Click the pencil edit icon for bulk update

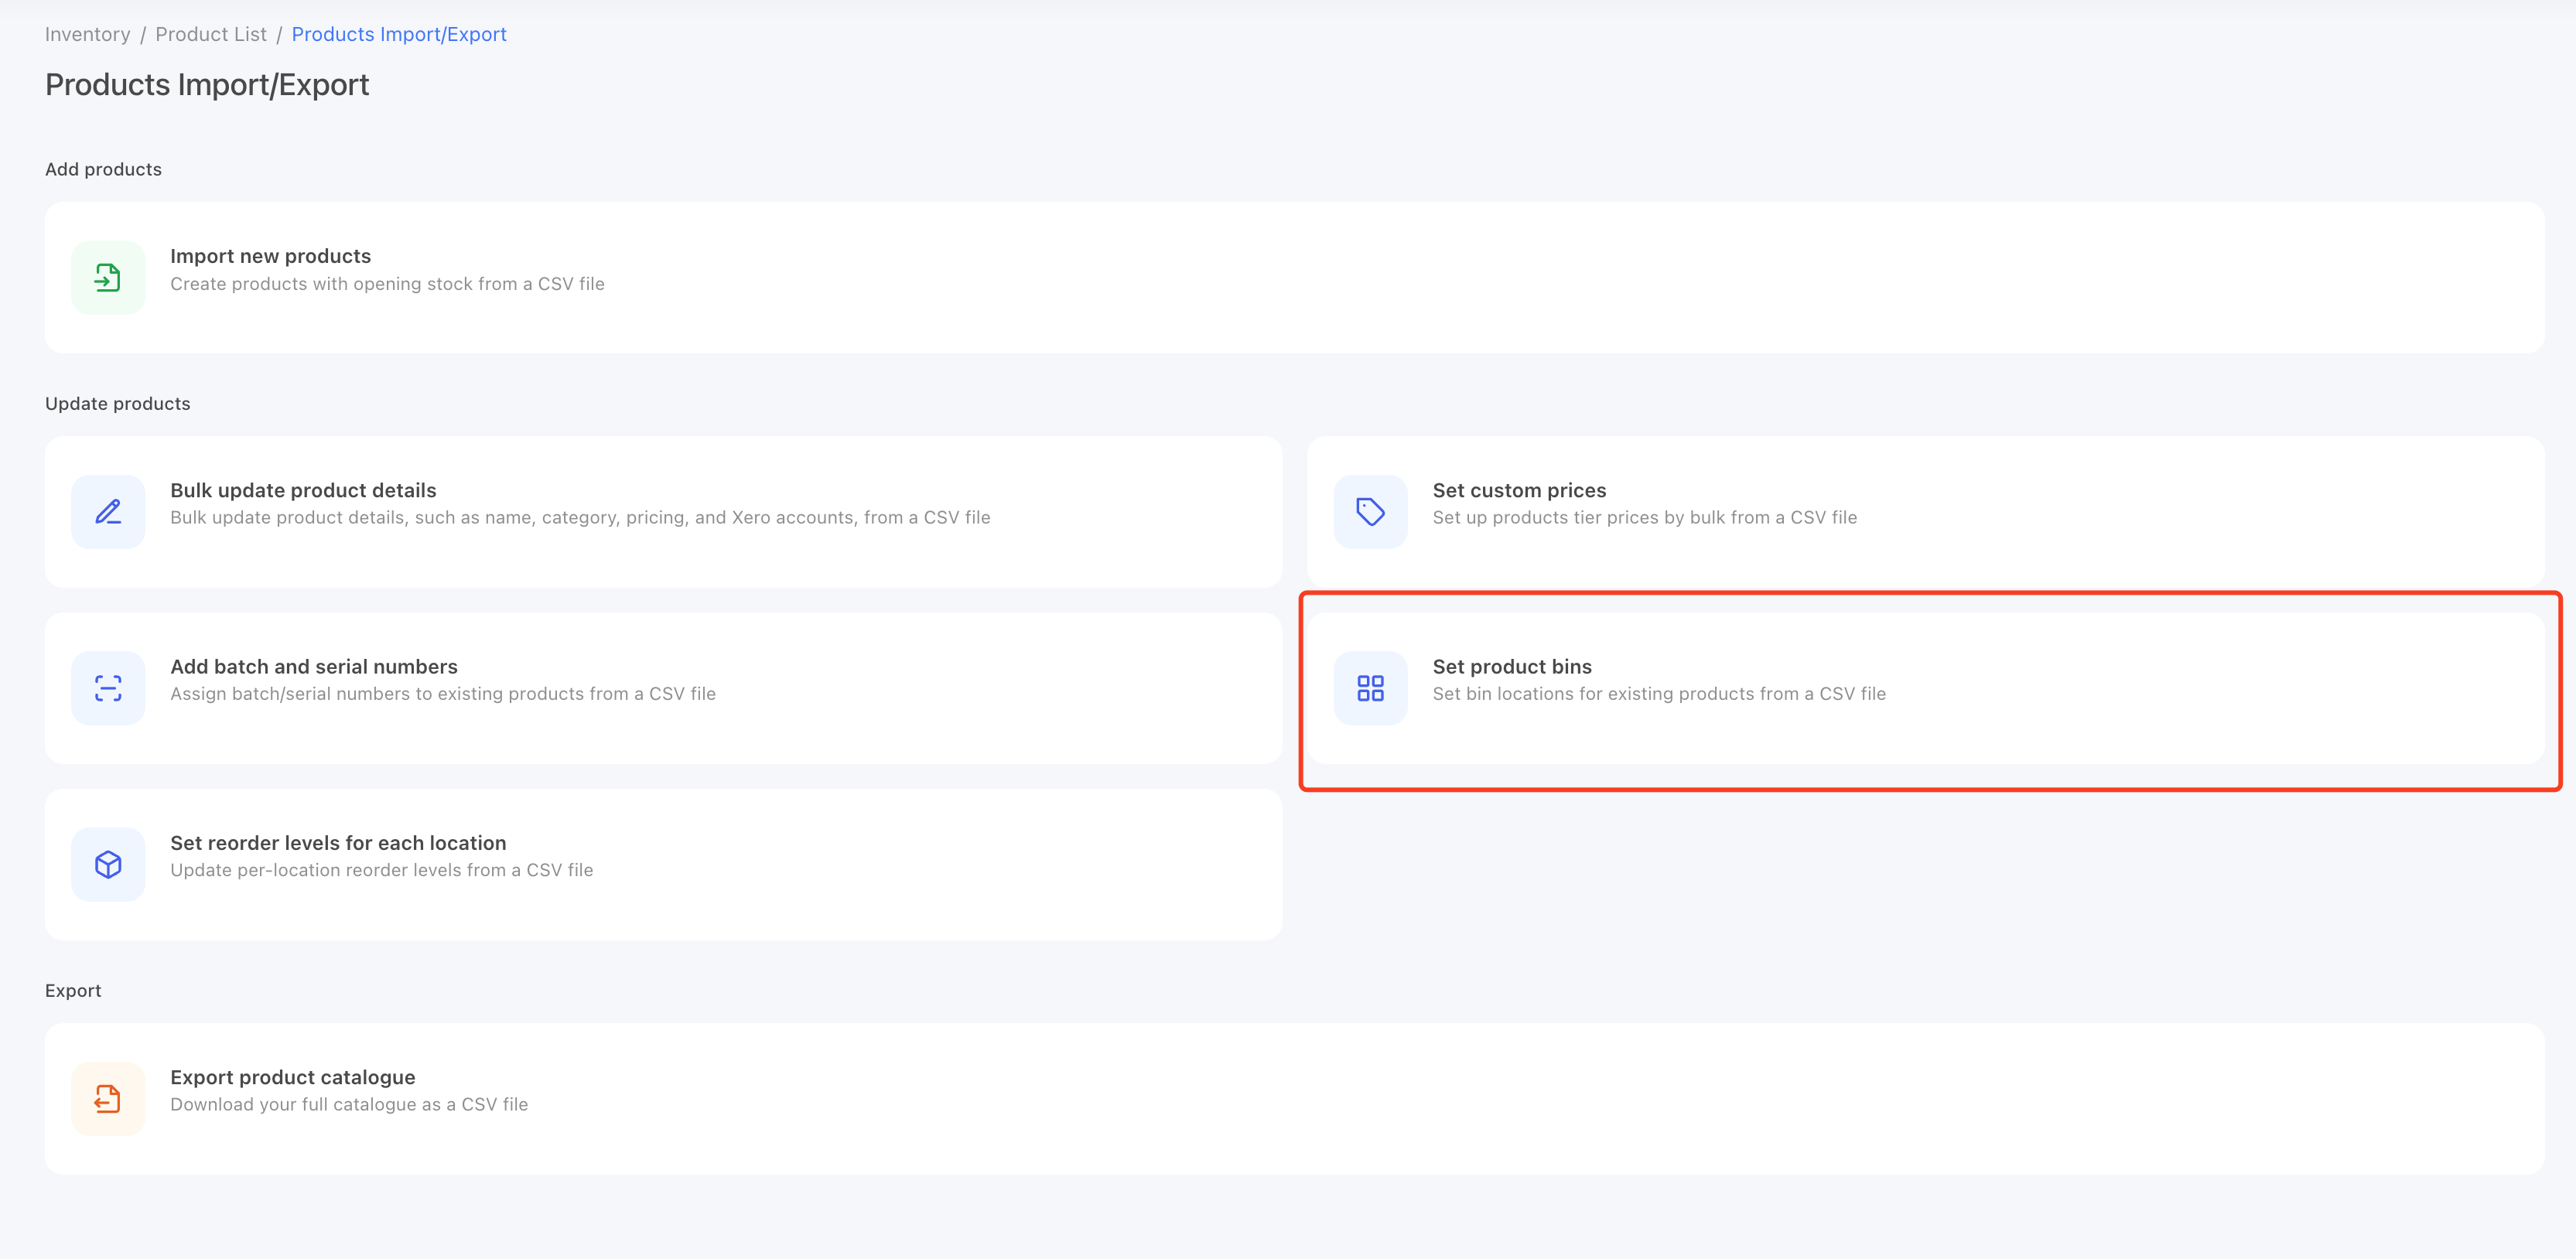pyautogui.click(x=108, y=512)
